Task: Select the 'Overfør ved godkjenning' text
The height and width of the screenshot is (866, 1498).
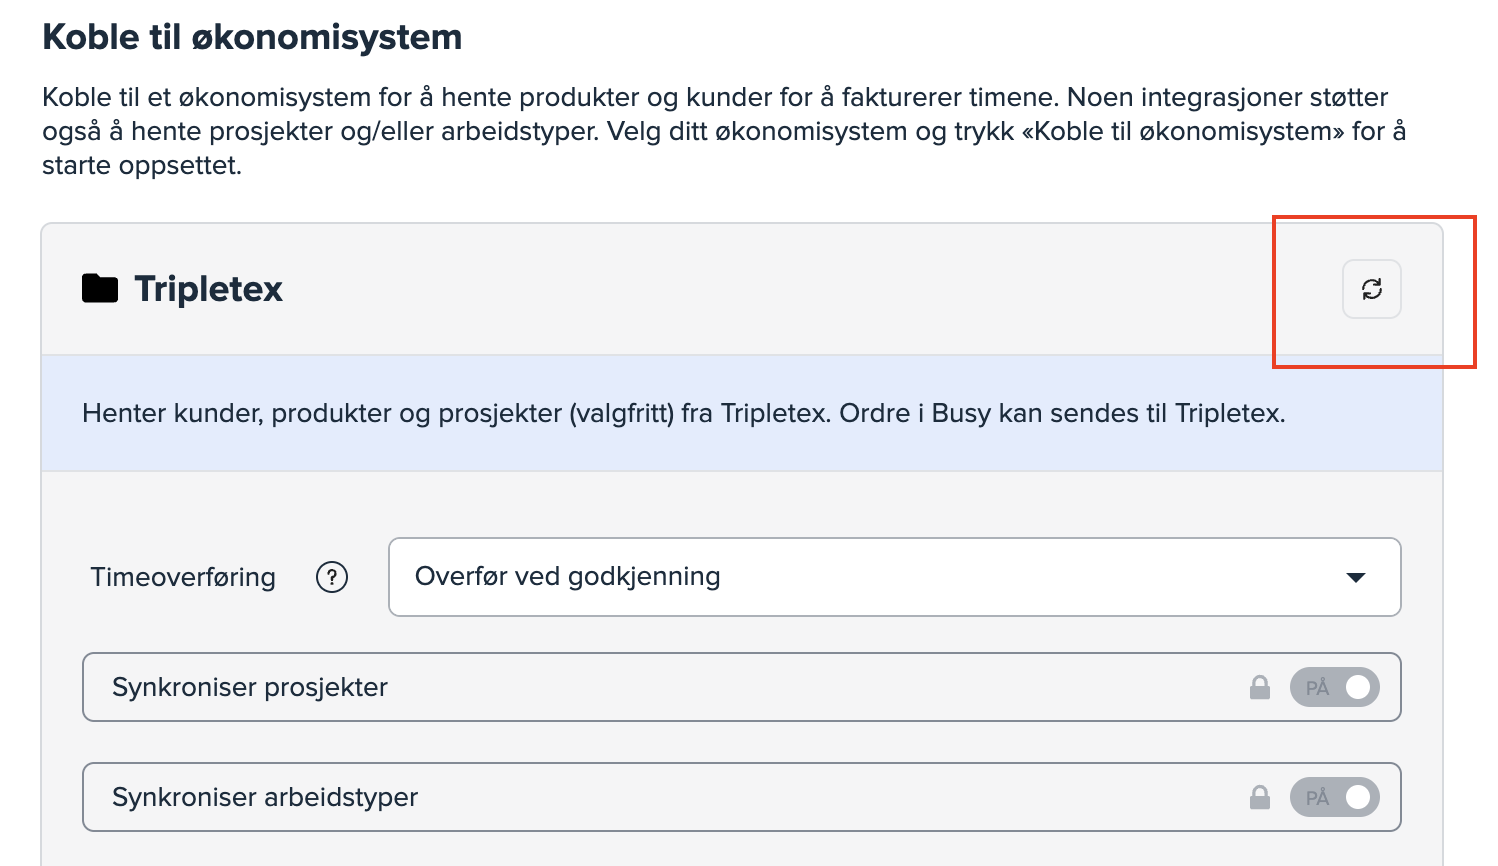Action: click(x=567, y=577)
